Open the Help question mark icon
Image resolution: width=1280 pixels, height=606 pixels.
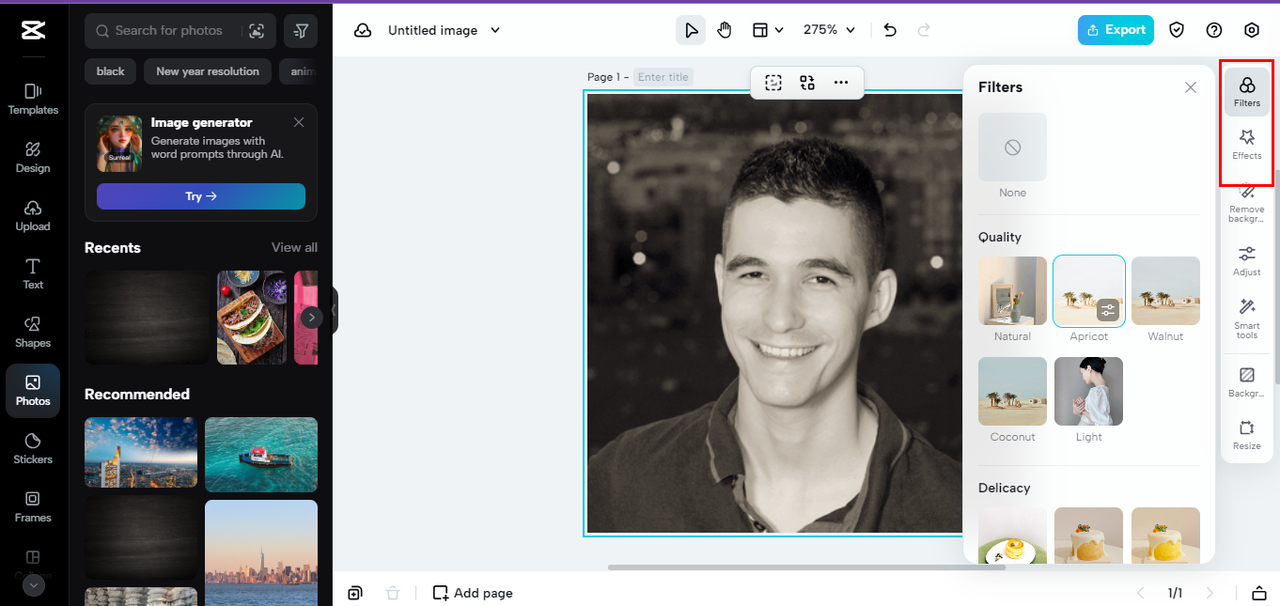1214,30
